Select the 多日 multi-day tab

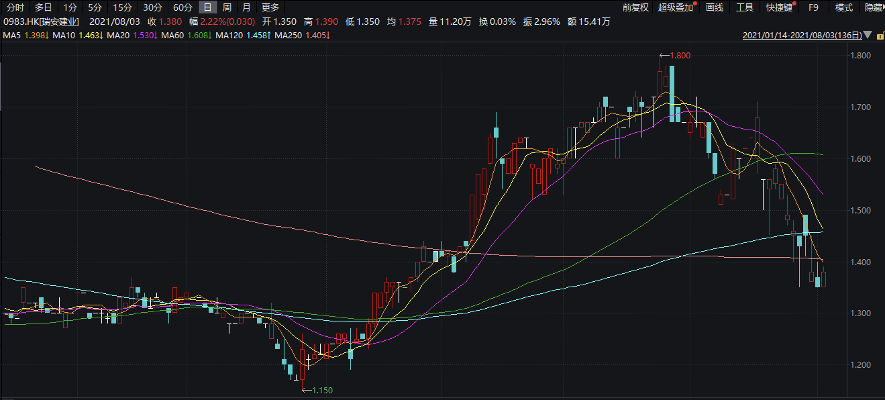(x=42, y=7)
